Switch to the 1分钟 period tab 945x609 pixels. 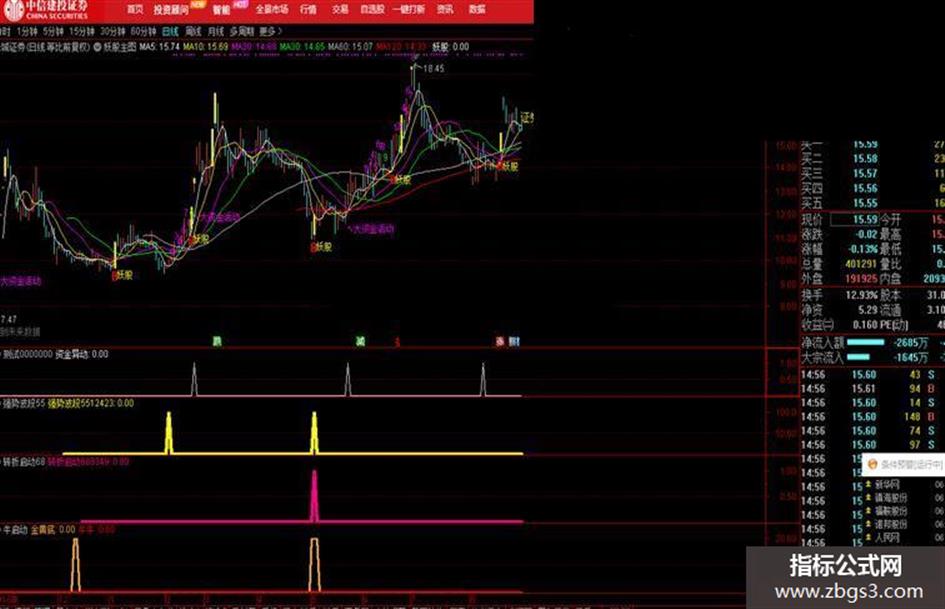pyautogui.click(x=27, y=31)
